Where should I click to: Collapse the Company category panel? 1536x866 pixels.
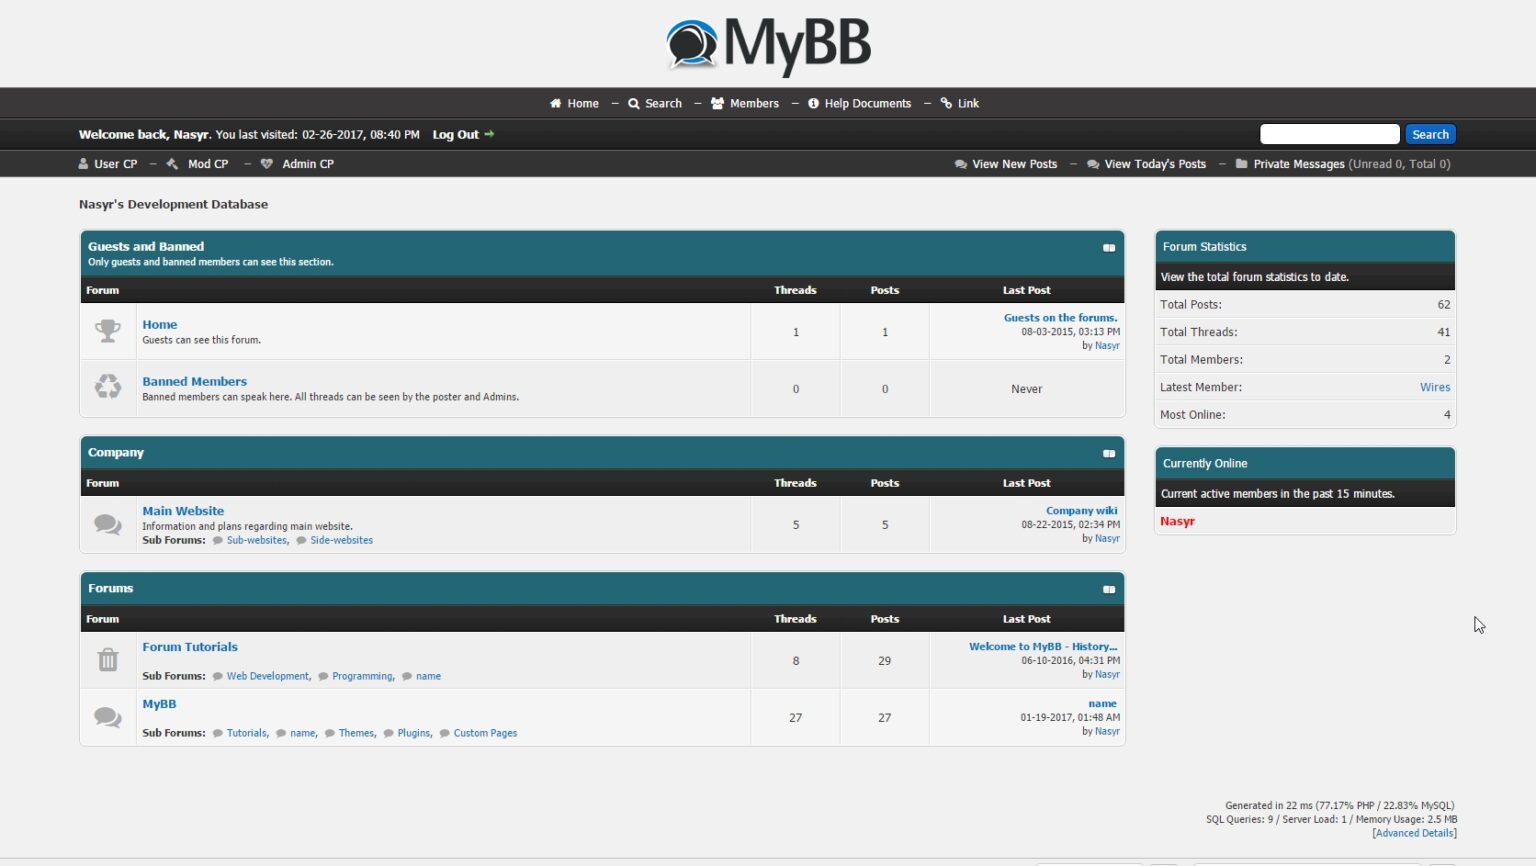click(x=1109, y=452)
